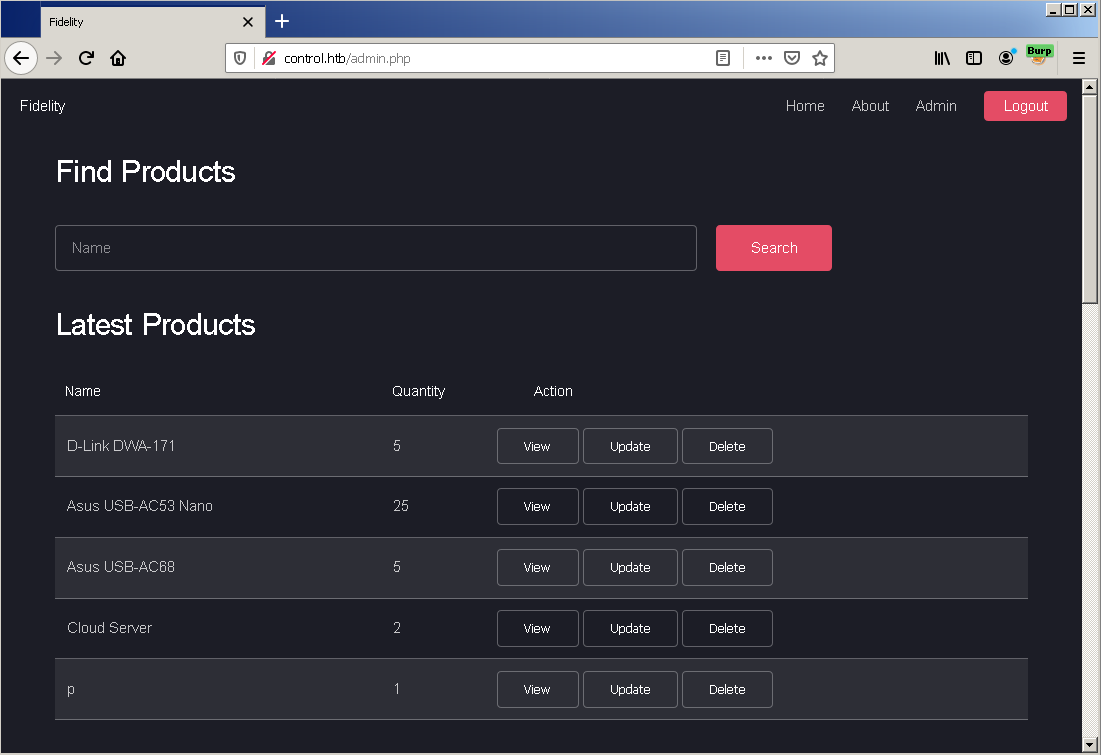
Task: View the Cloud Server product
Action: [537, 629]
